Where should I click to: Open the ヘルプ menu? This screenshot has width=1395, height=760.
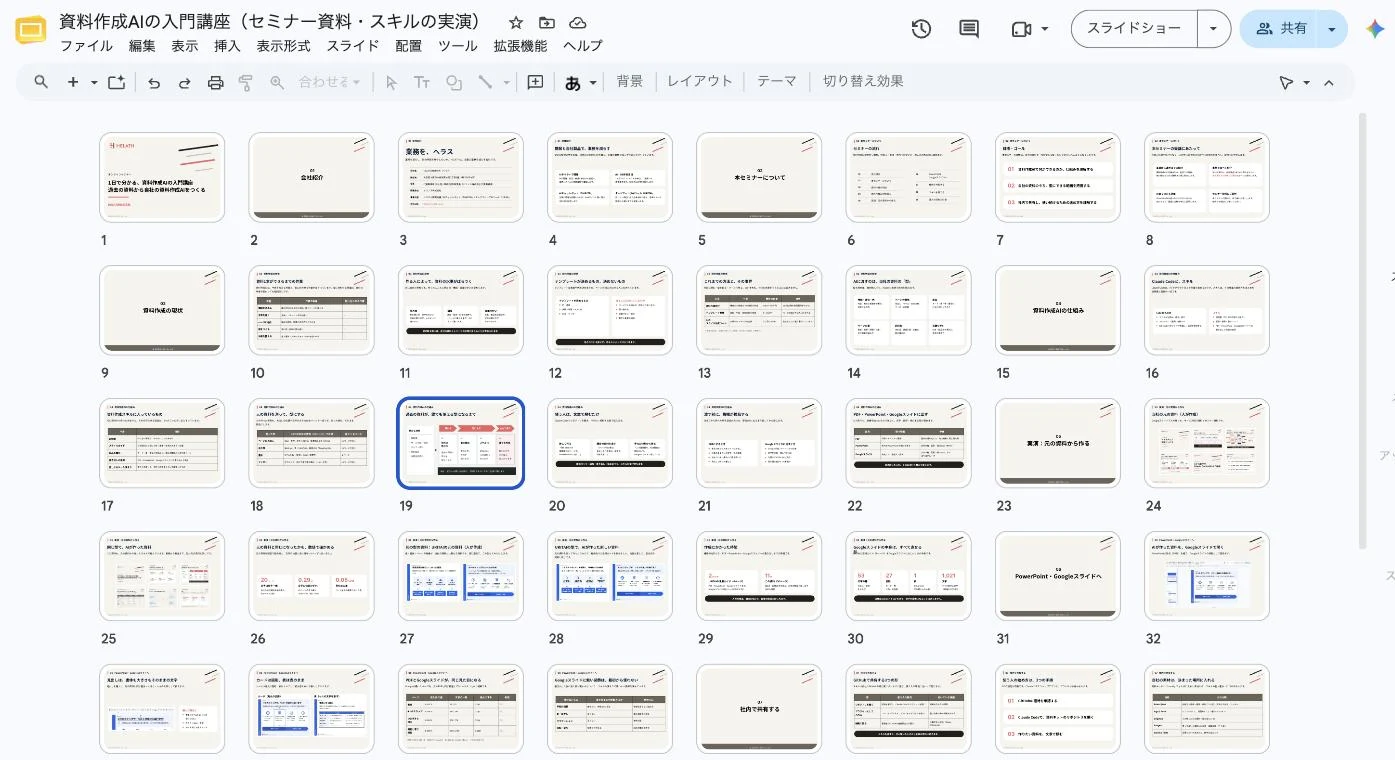point(582,46)
